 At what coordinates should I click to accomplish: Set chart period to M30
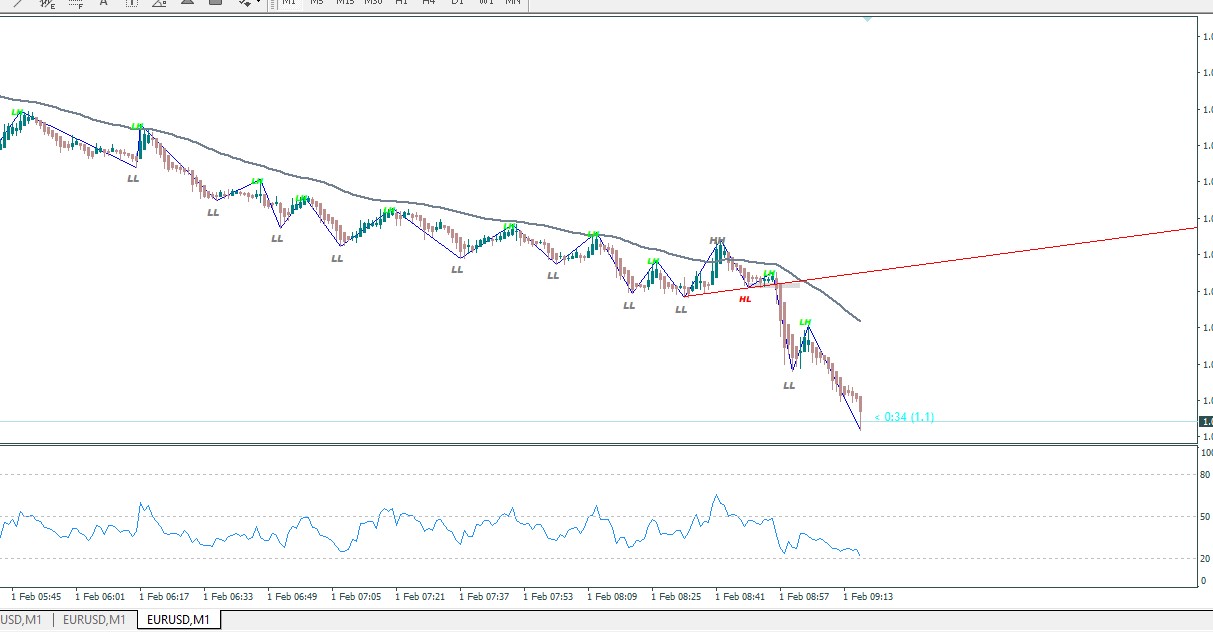click(x=373, y=3)
